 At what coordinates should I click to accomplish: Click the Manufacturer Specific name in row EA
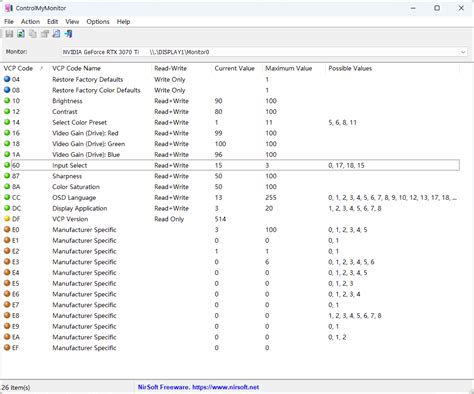tap(84, 337)
